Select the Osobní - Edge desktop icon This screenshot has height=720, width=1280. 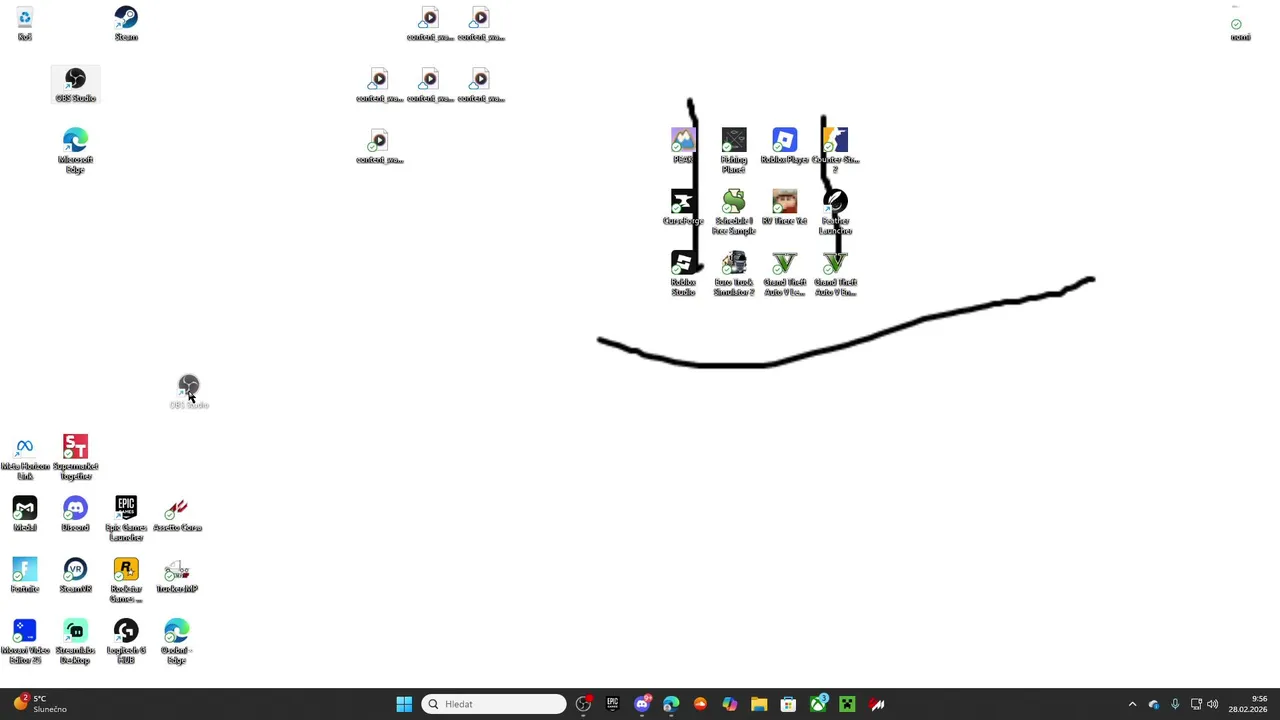[177, 642]
